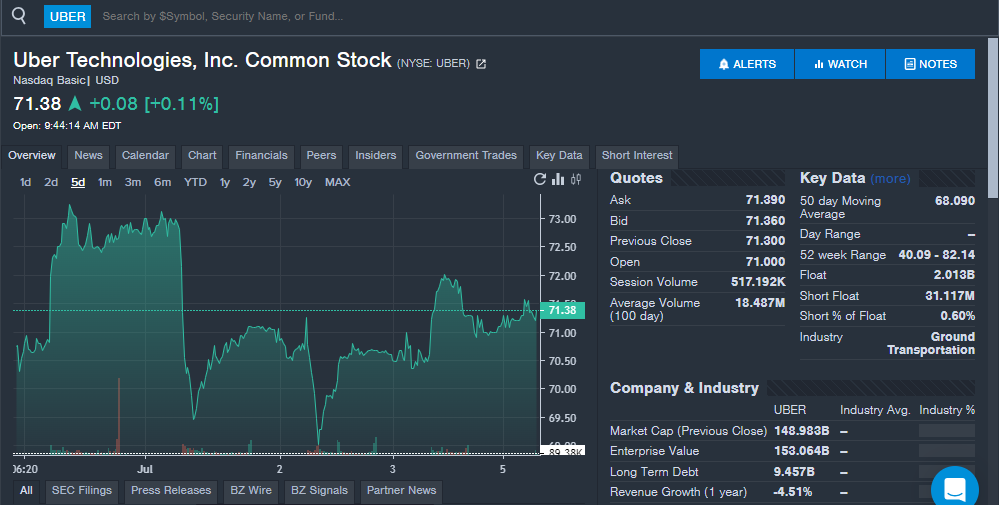Open the external link icon beside NYSE: UBER
This screenshot has width=999, height=505.
point(481,64)
